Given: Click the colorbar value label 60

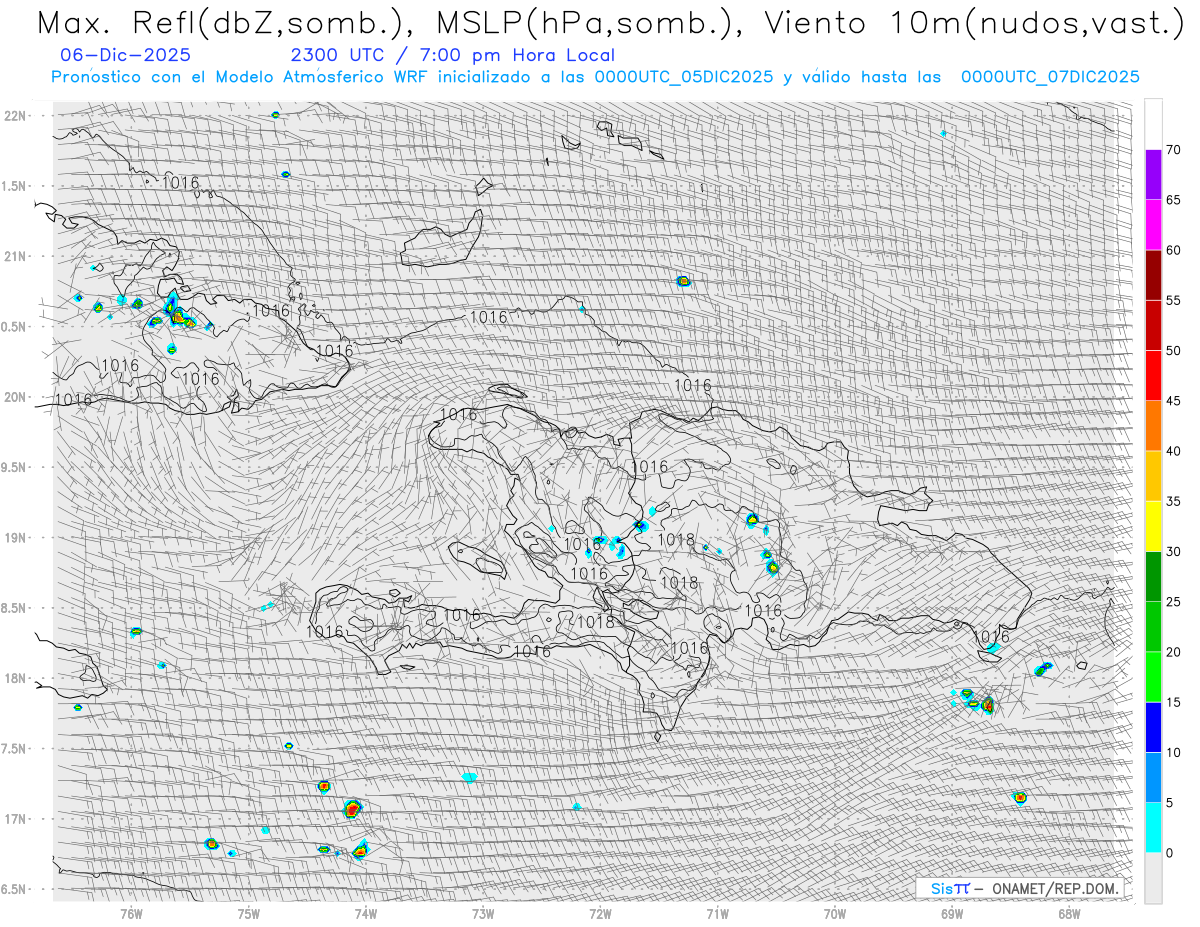Looking at the screenshot, I should 1173,250.
